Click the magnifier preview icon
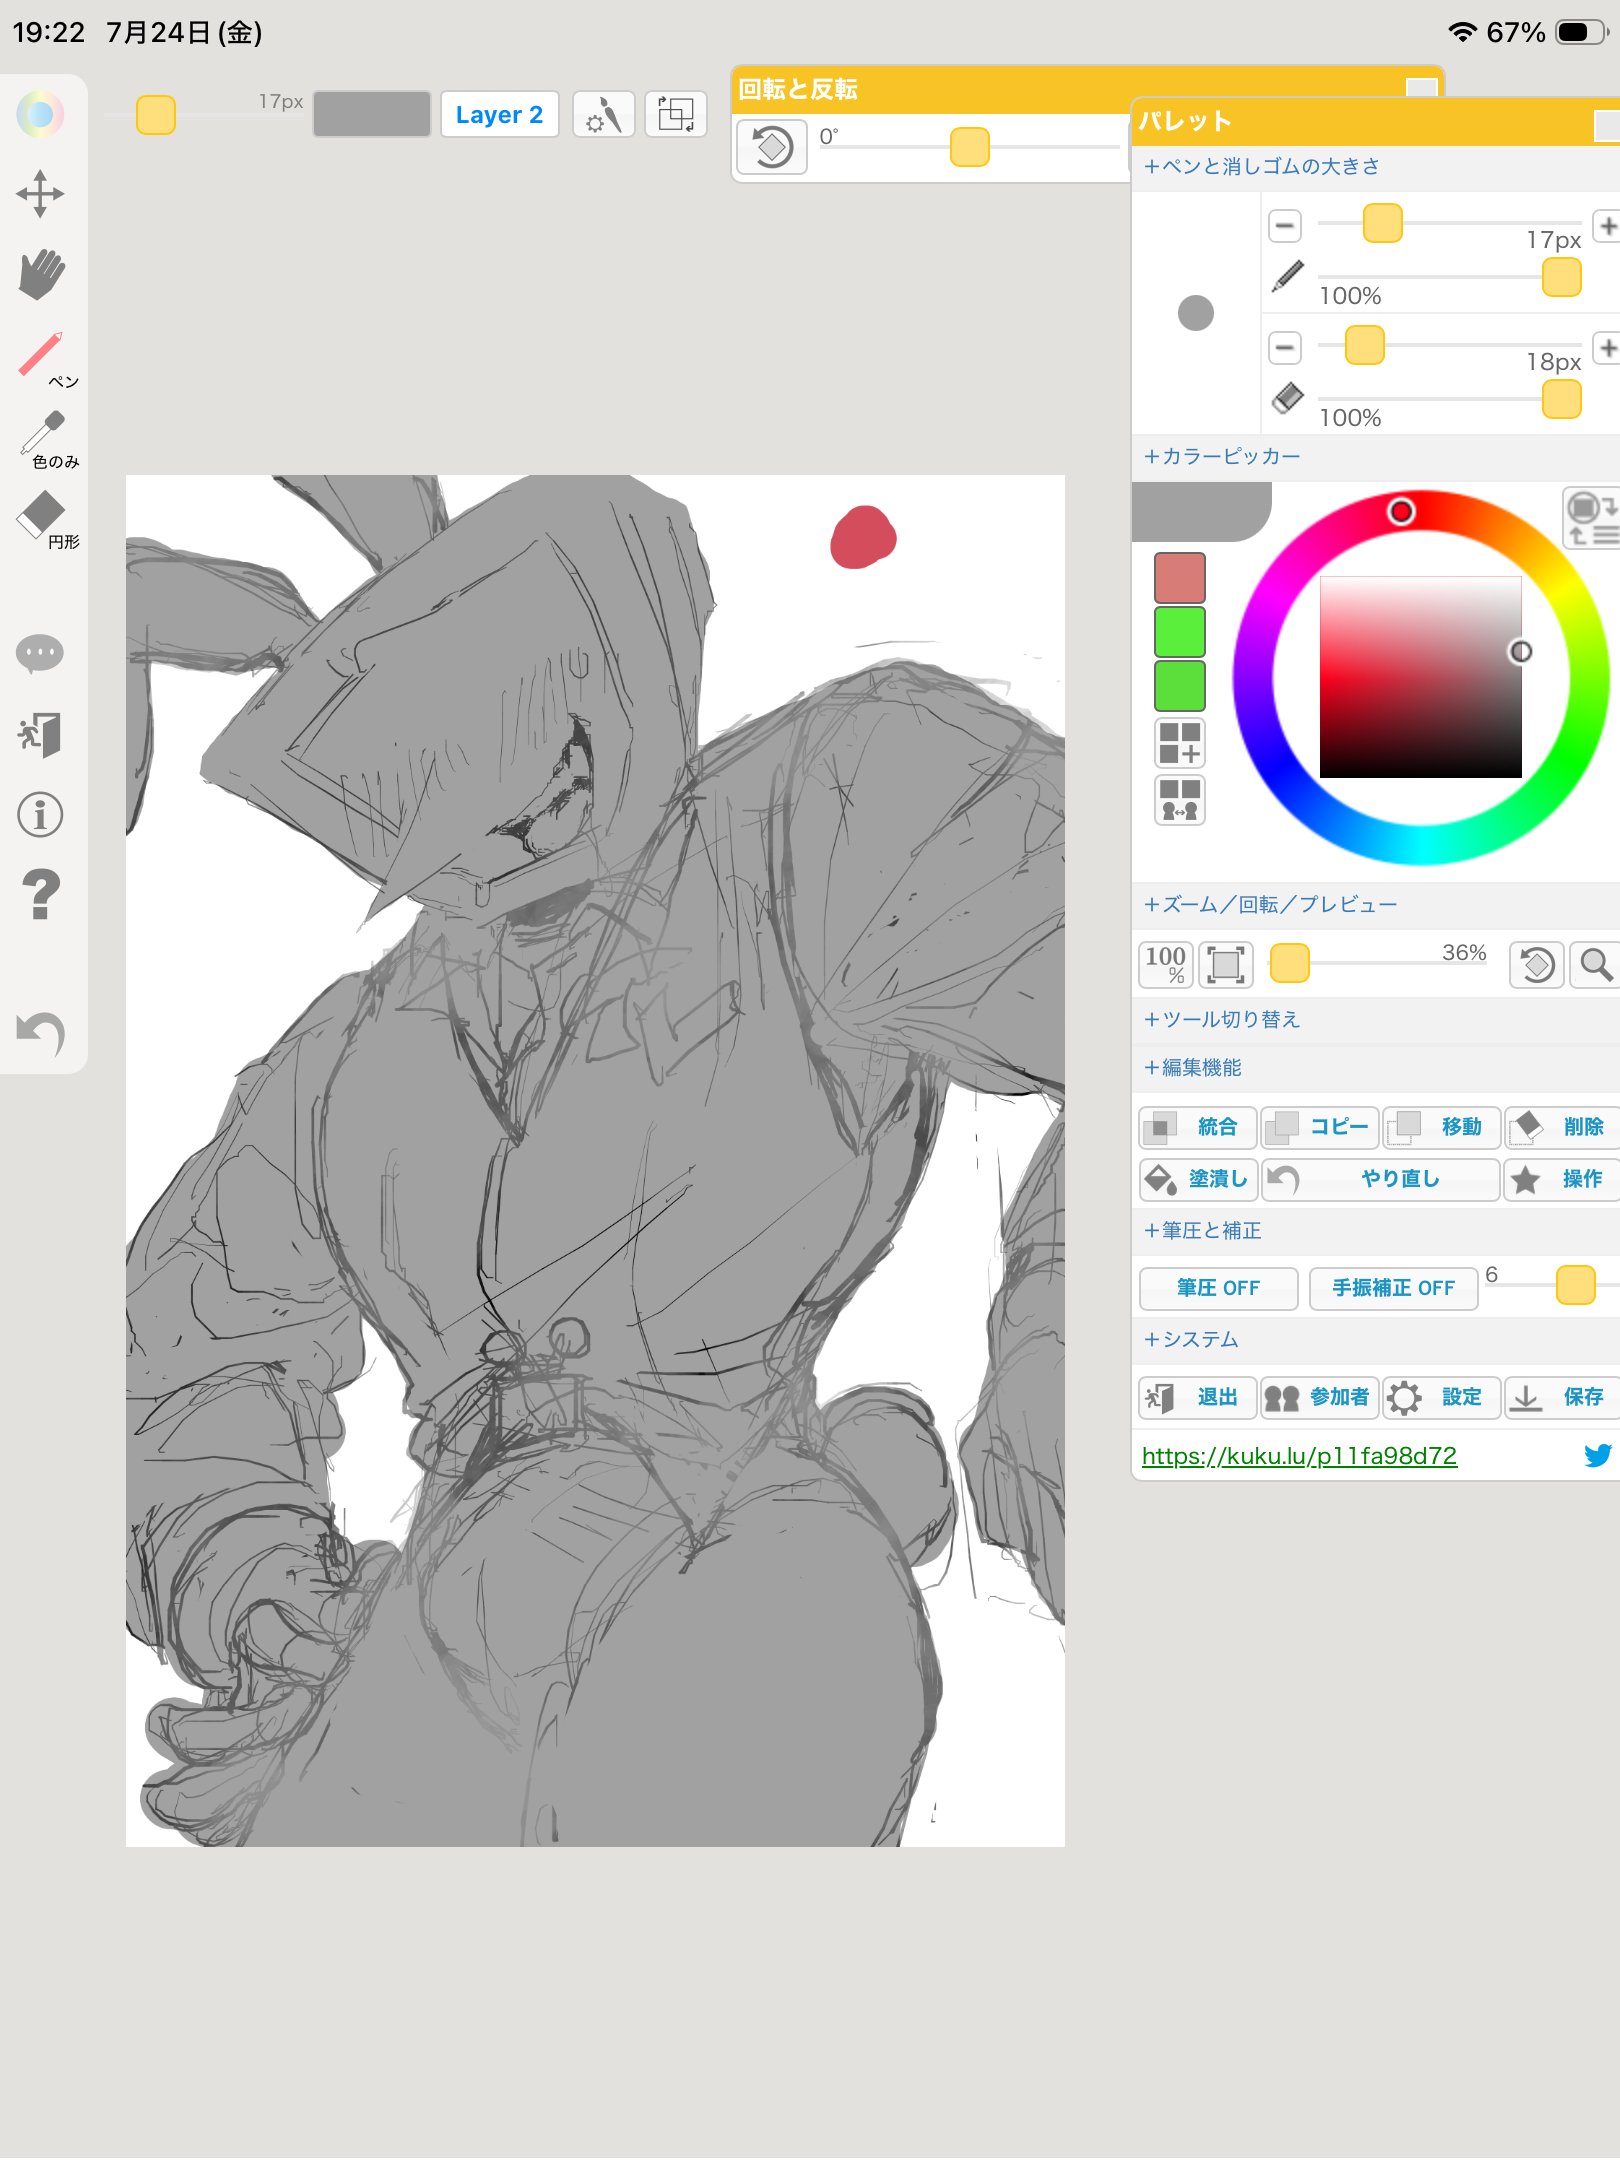1620x2160 pixels. 1596,964
